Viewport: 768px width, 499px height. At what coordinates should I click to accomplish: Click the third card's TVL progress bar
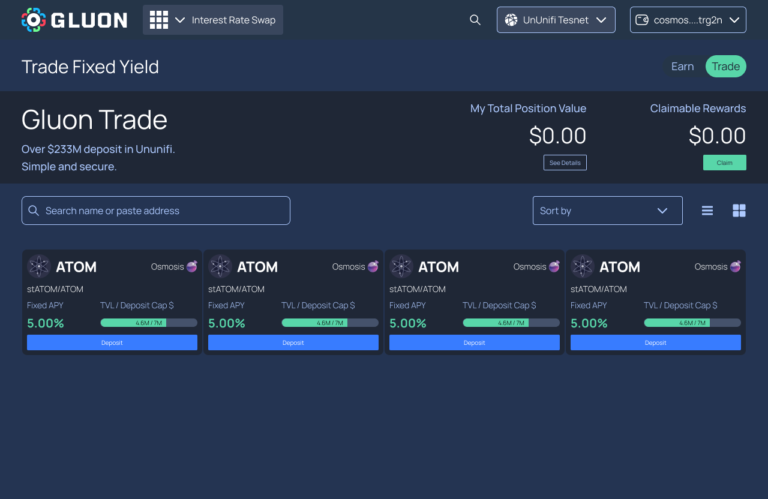(x=511, y=323)
